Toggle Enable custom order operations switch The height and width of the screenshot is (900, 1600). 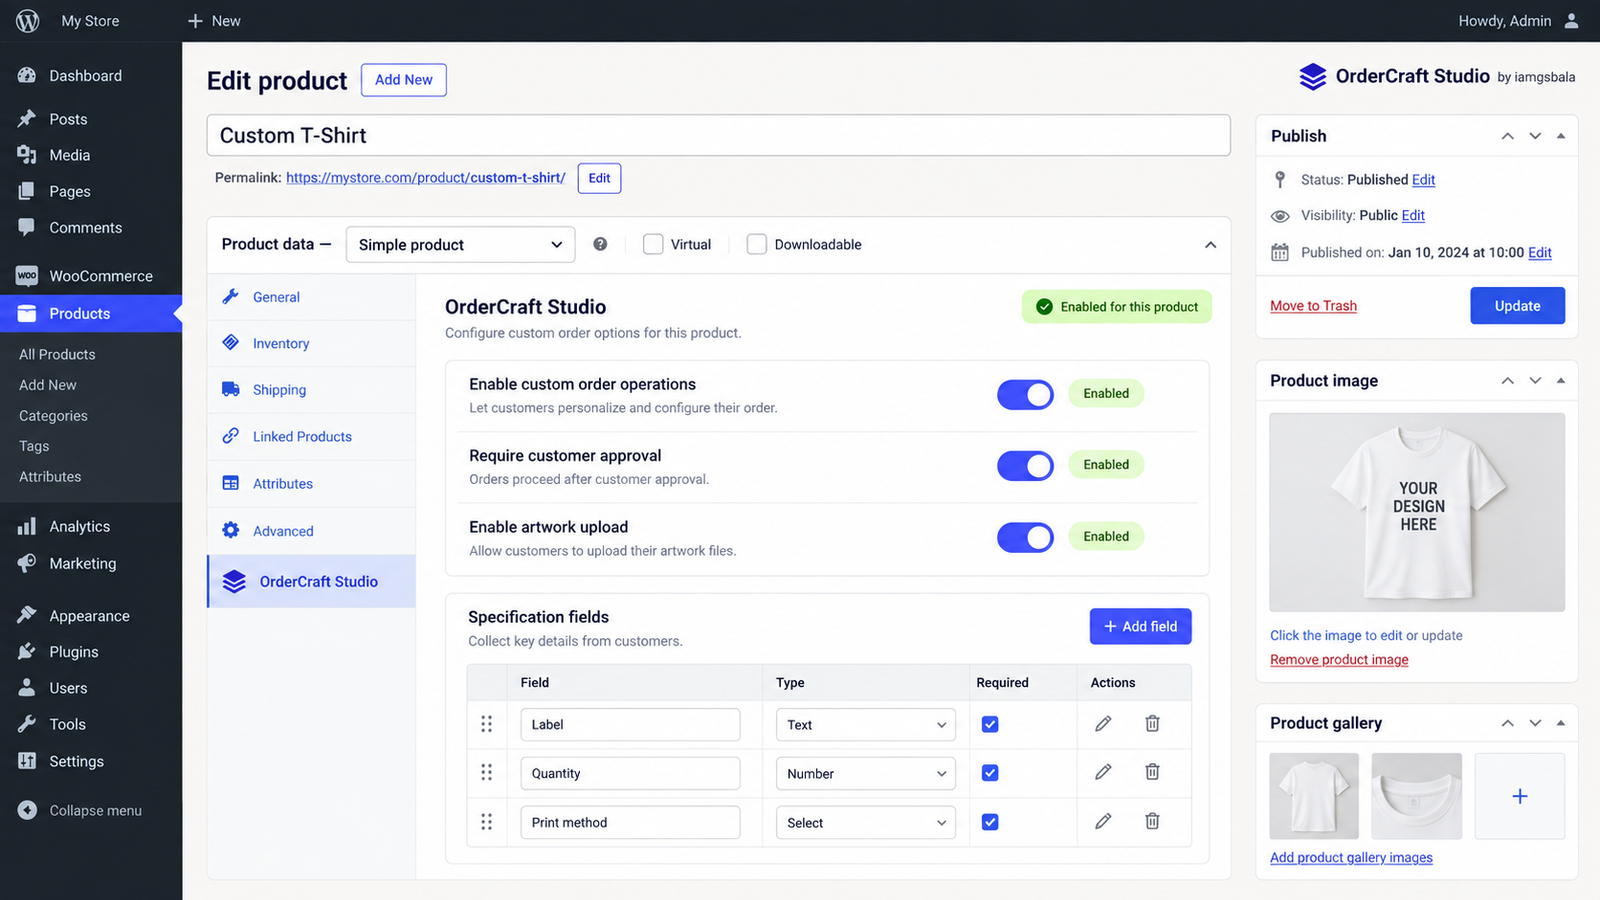point(1025,394)
